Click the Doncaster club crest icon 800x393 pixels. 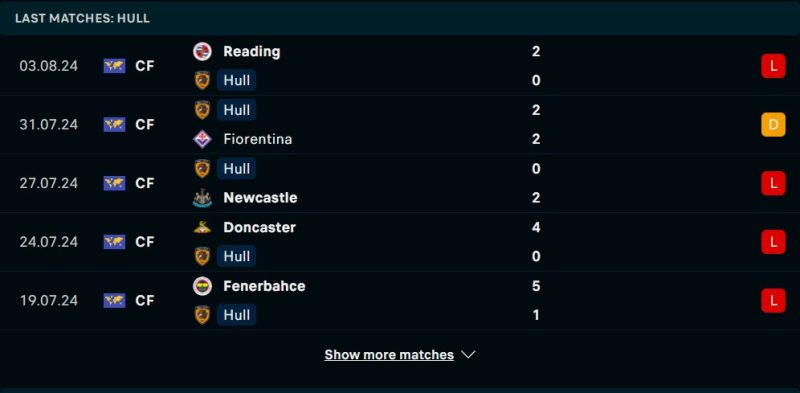click(202, 228)
